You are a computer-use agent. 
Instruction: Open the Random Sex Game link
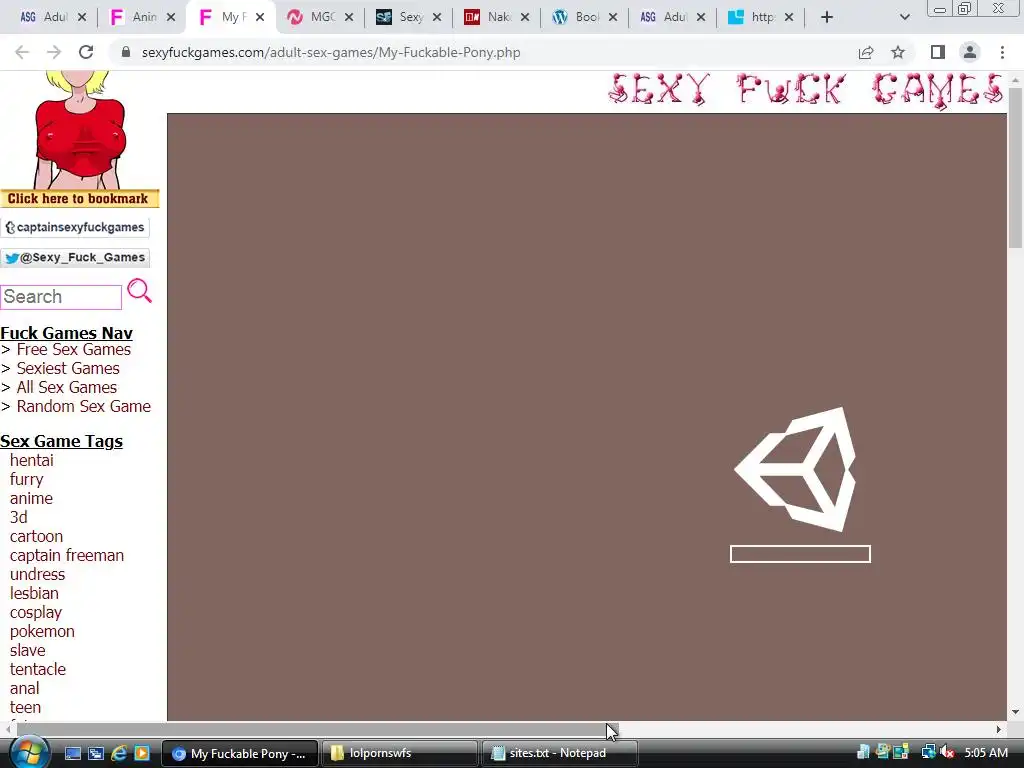click(x=84, y=406)
